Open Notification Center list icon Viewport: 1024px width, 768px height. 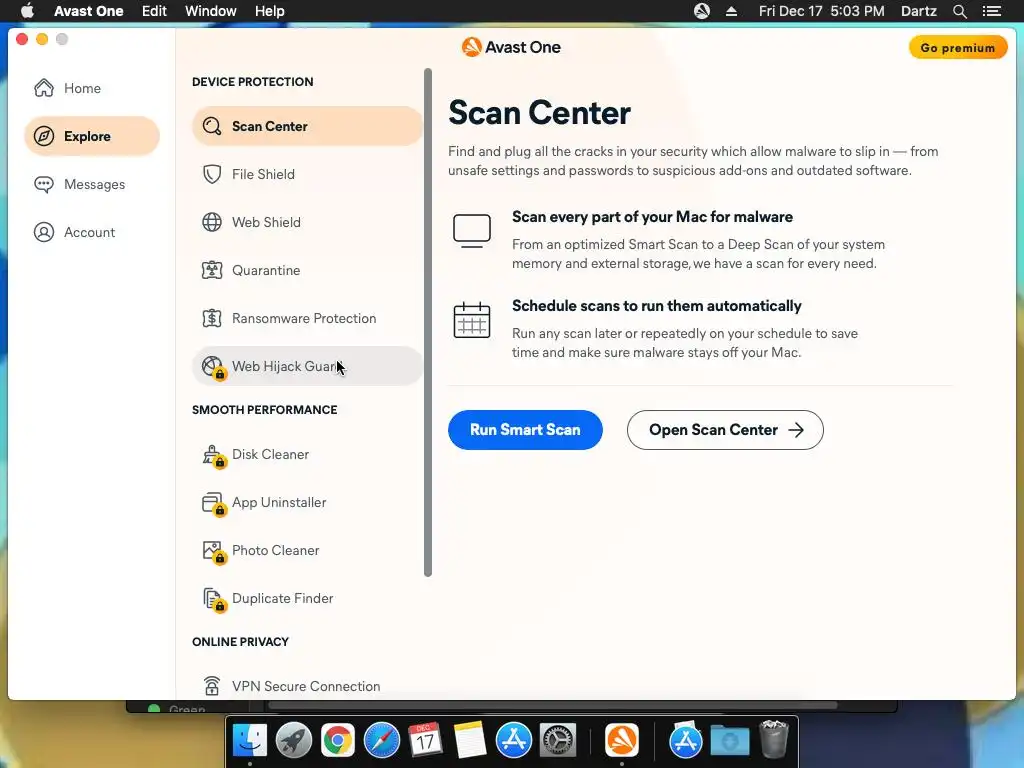[x=991, y=11]
